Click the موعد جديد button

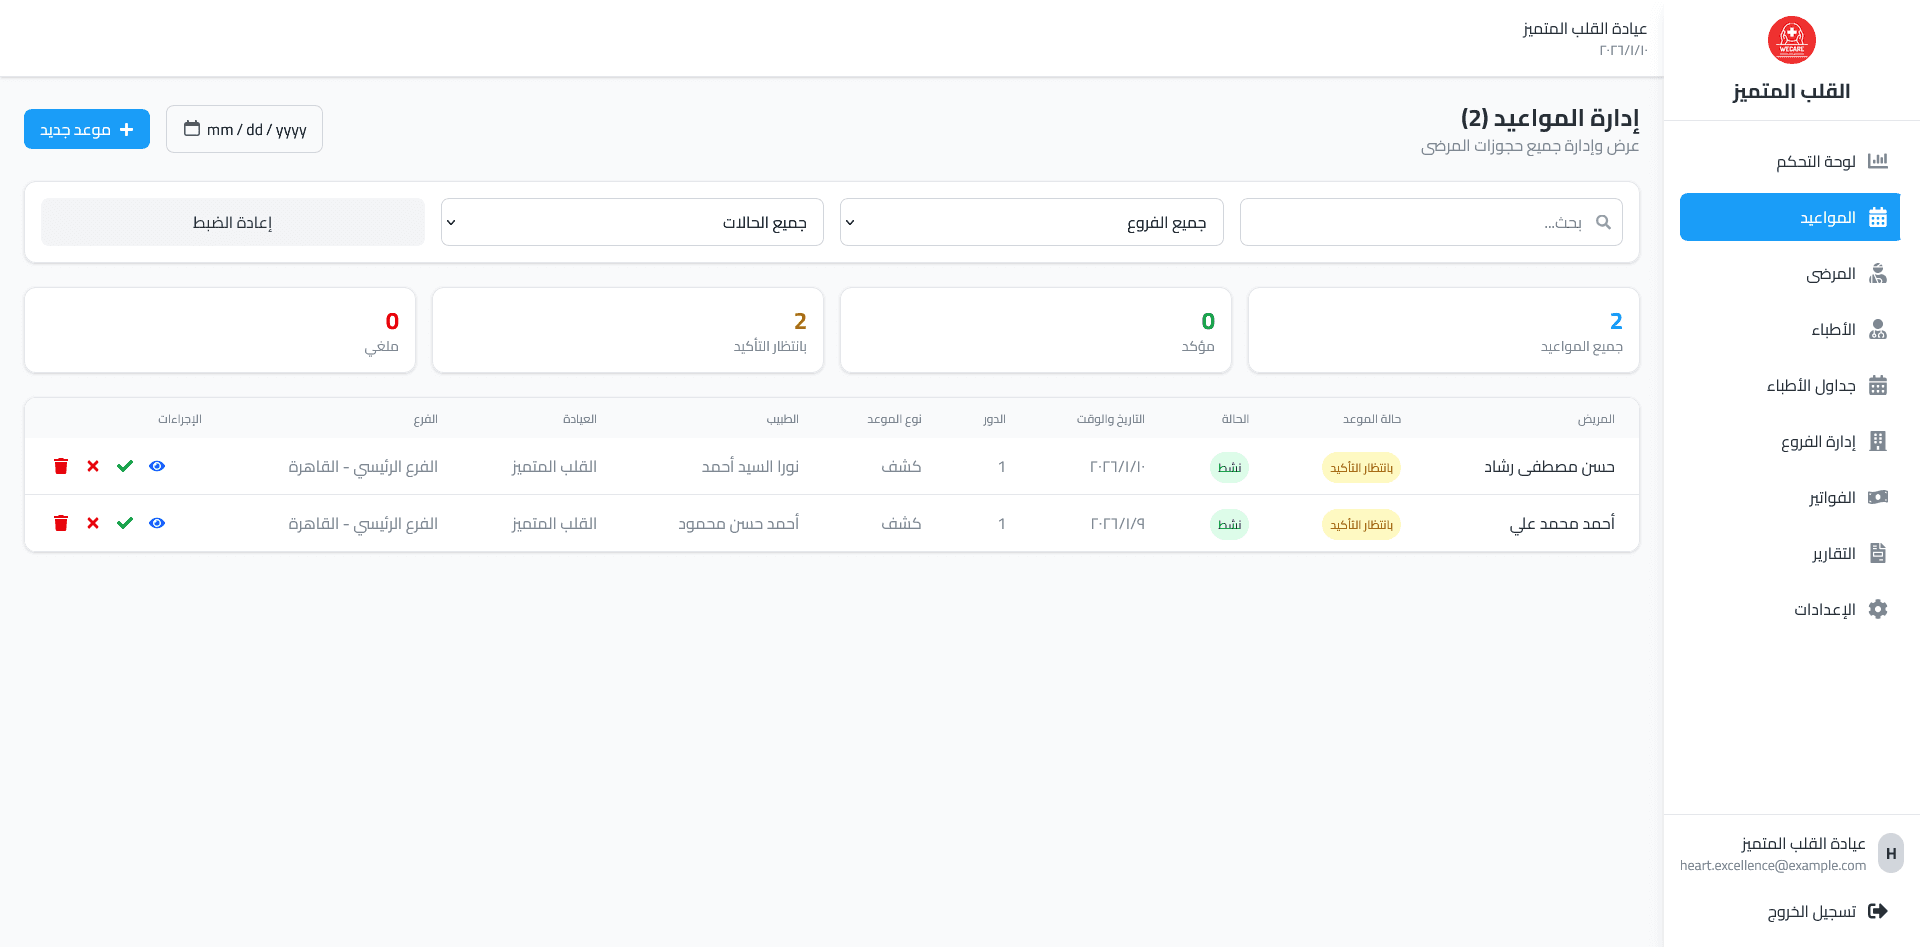[87, 129]
